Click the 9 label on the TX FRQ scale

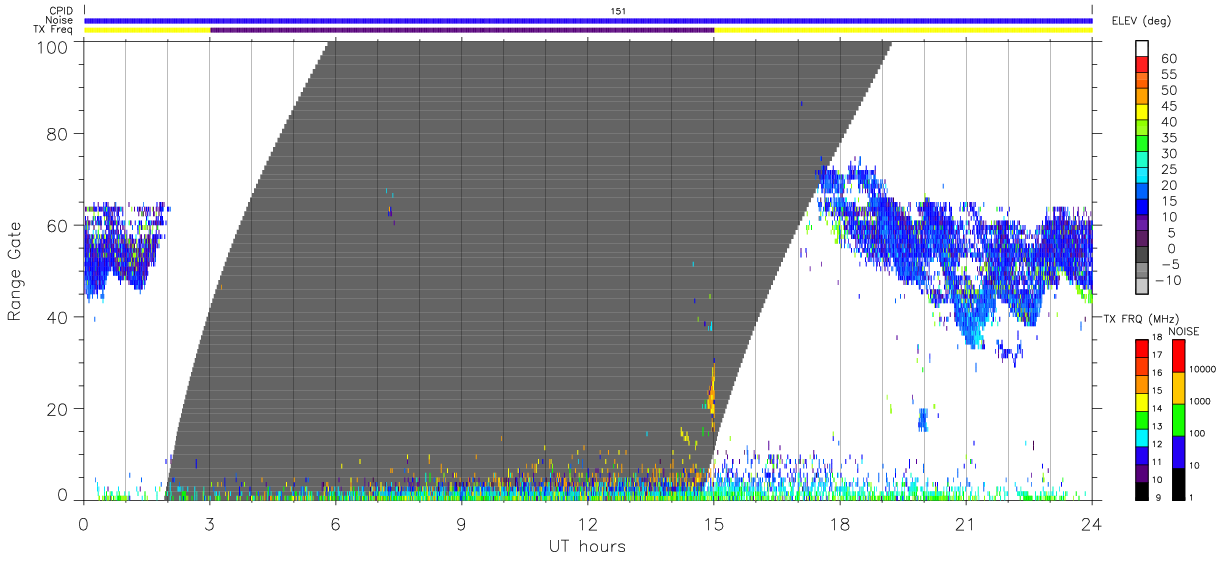pos(1157,499)
